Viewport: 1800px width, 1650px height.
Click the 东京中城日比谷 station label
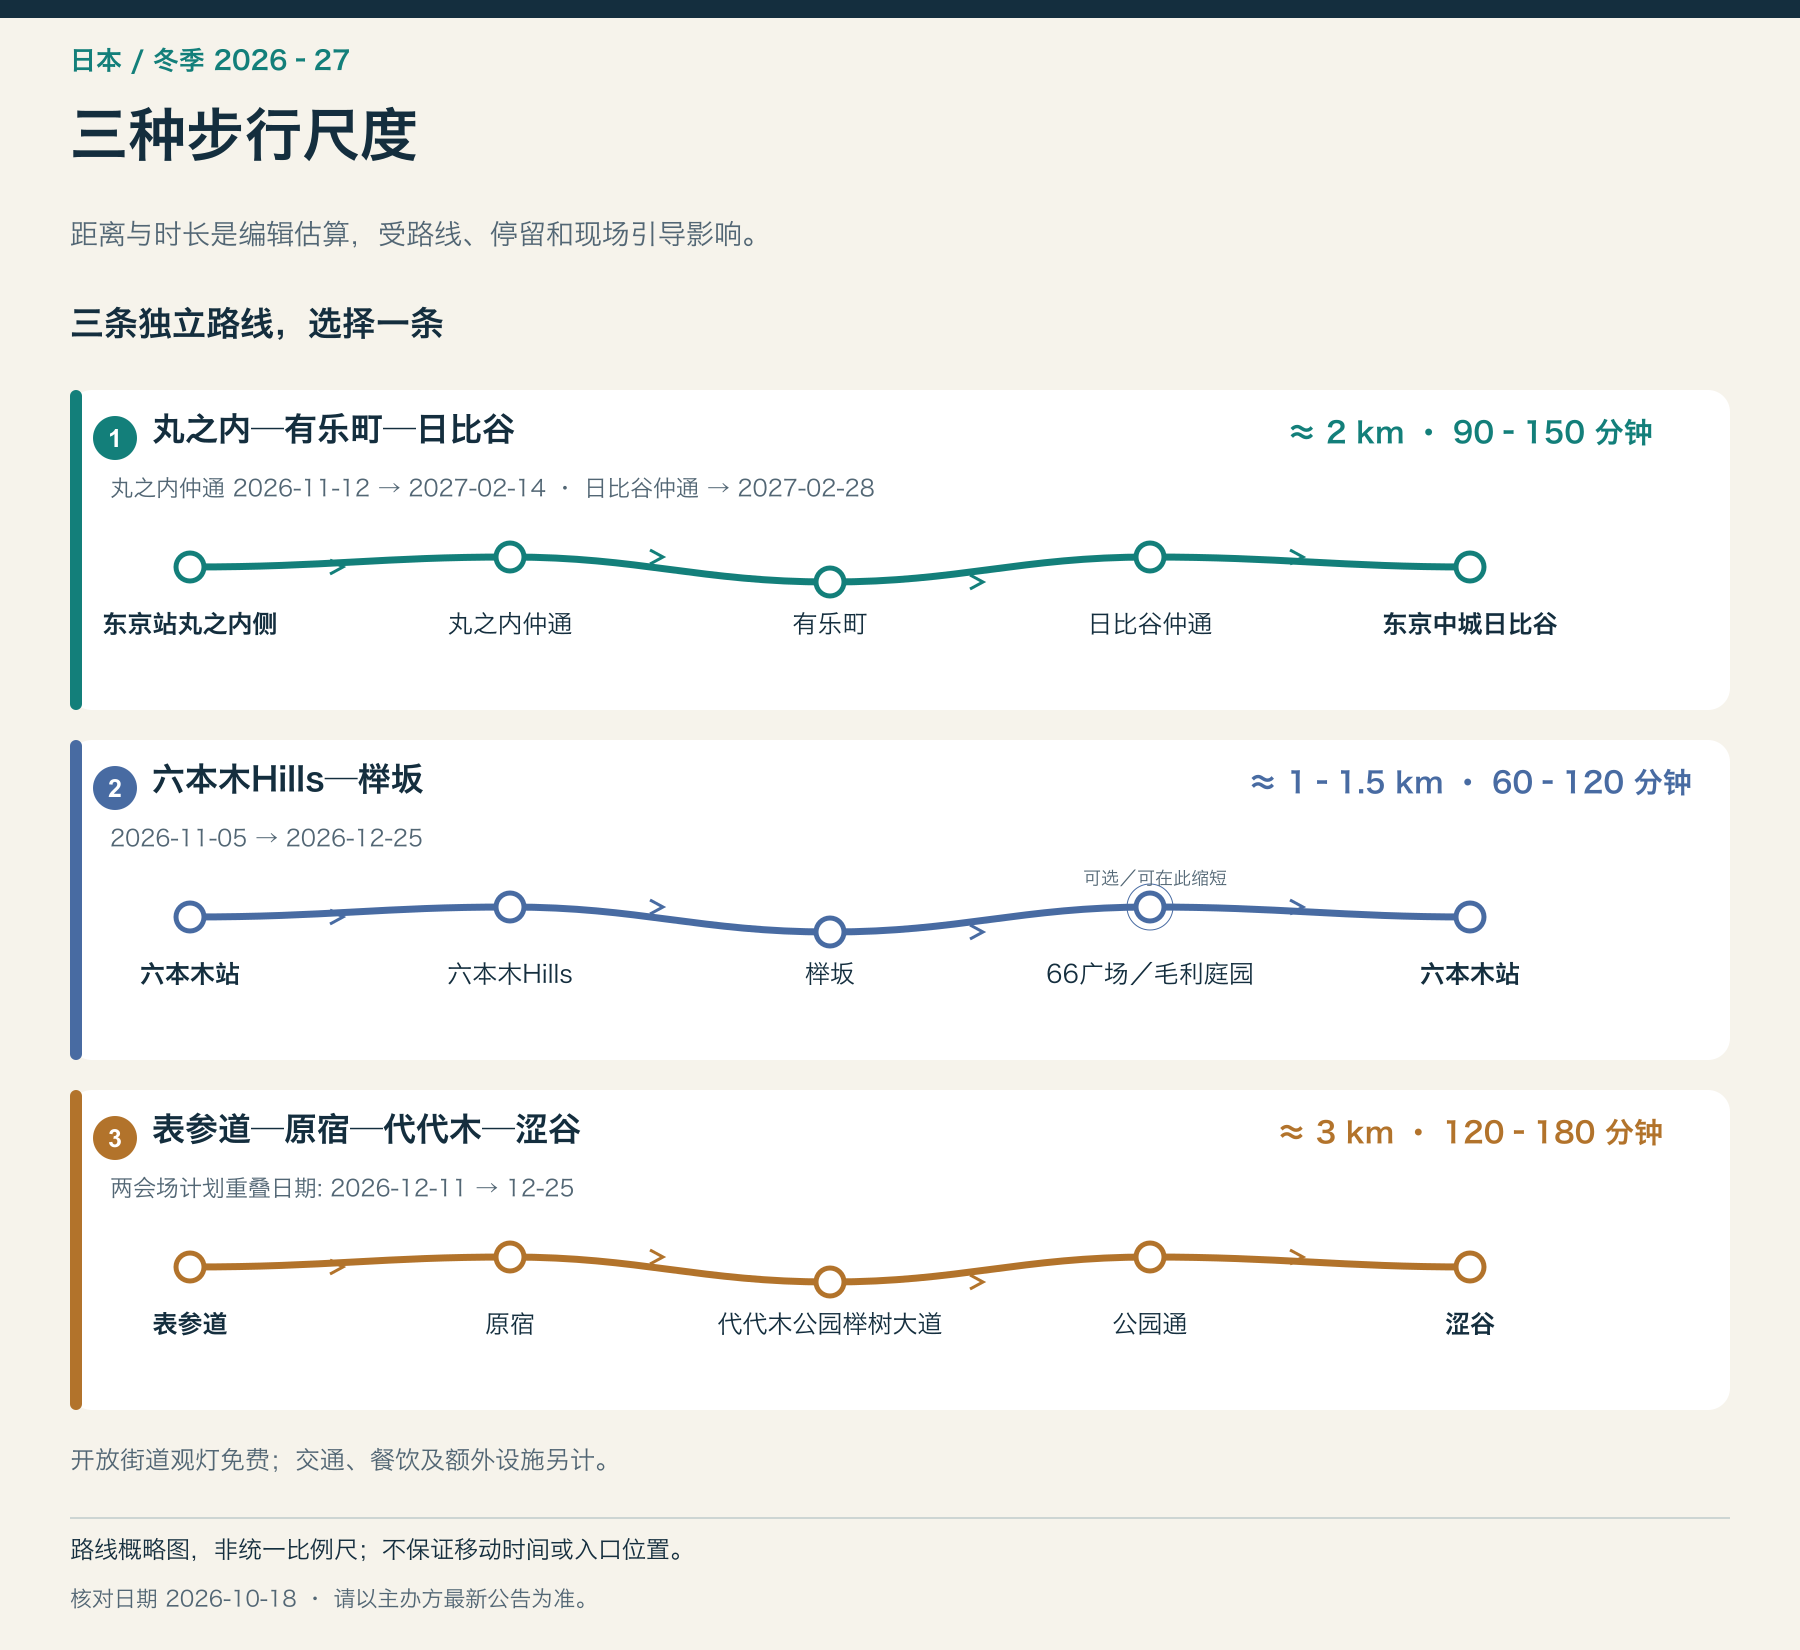click(1470, 624)
